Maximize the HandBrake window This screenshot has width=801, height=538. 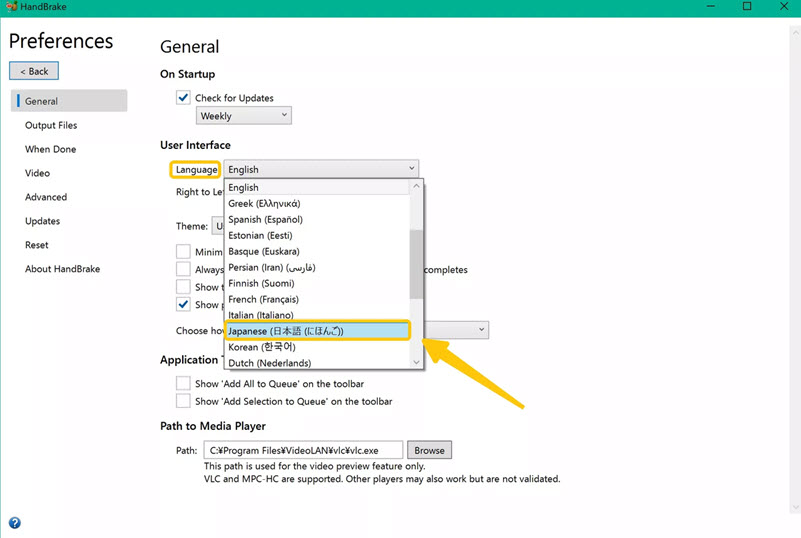click(x=746, y=7)
